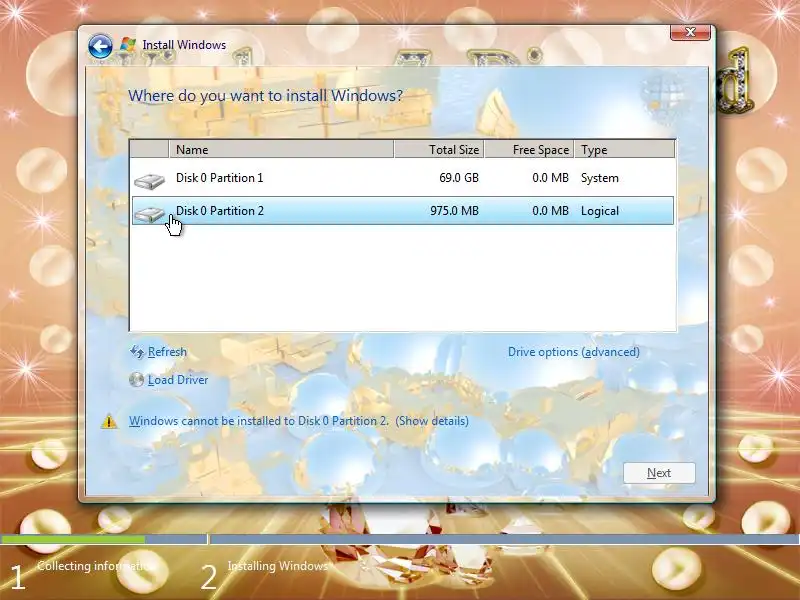Click the Next button
800x600 pixels.
(659, 473)
